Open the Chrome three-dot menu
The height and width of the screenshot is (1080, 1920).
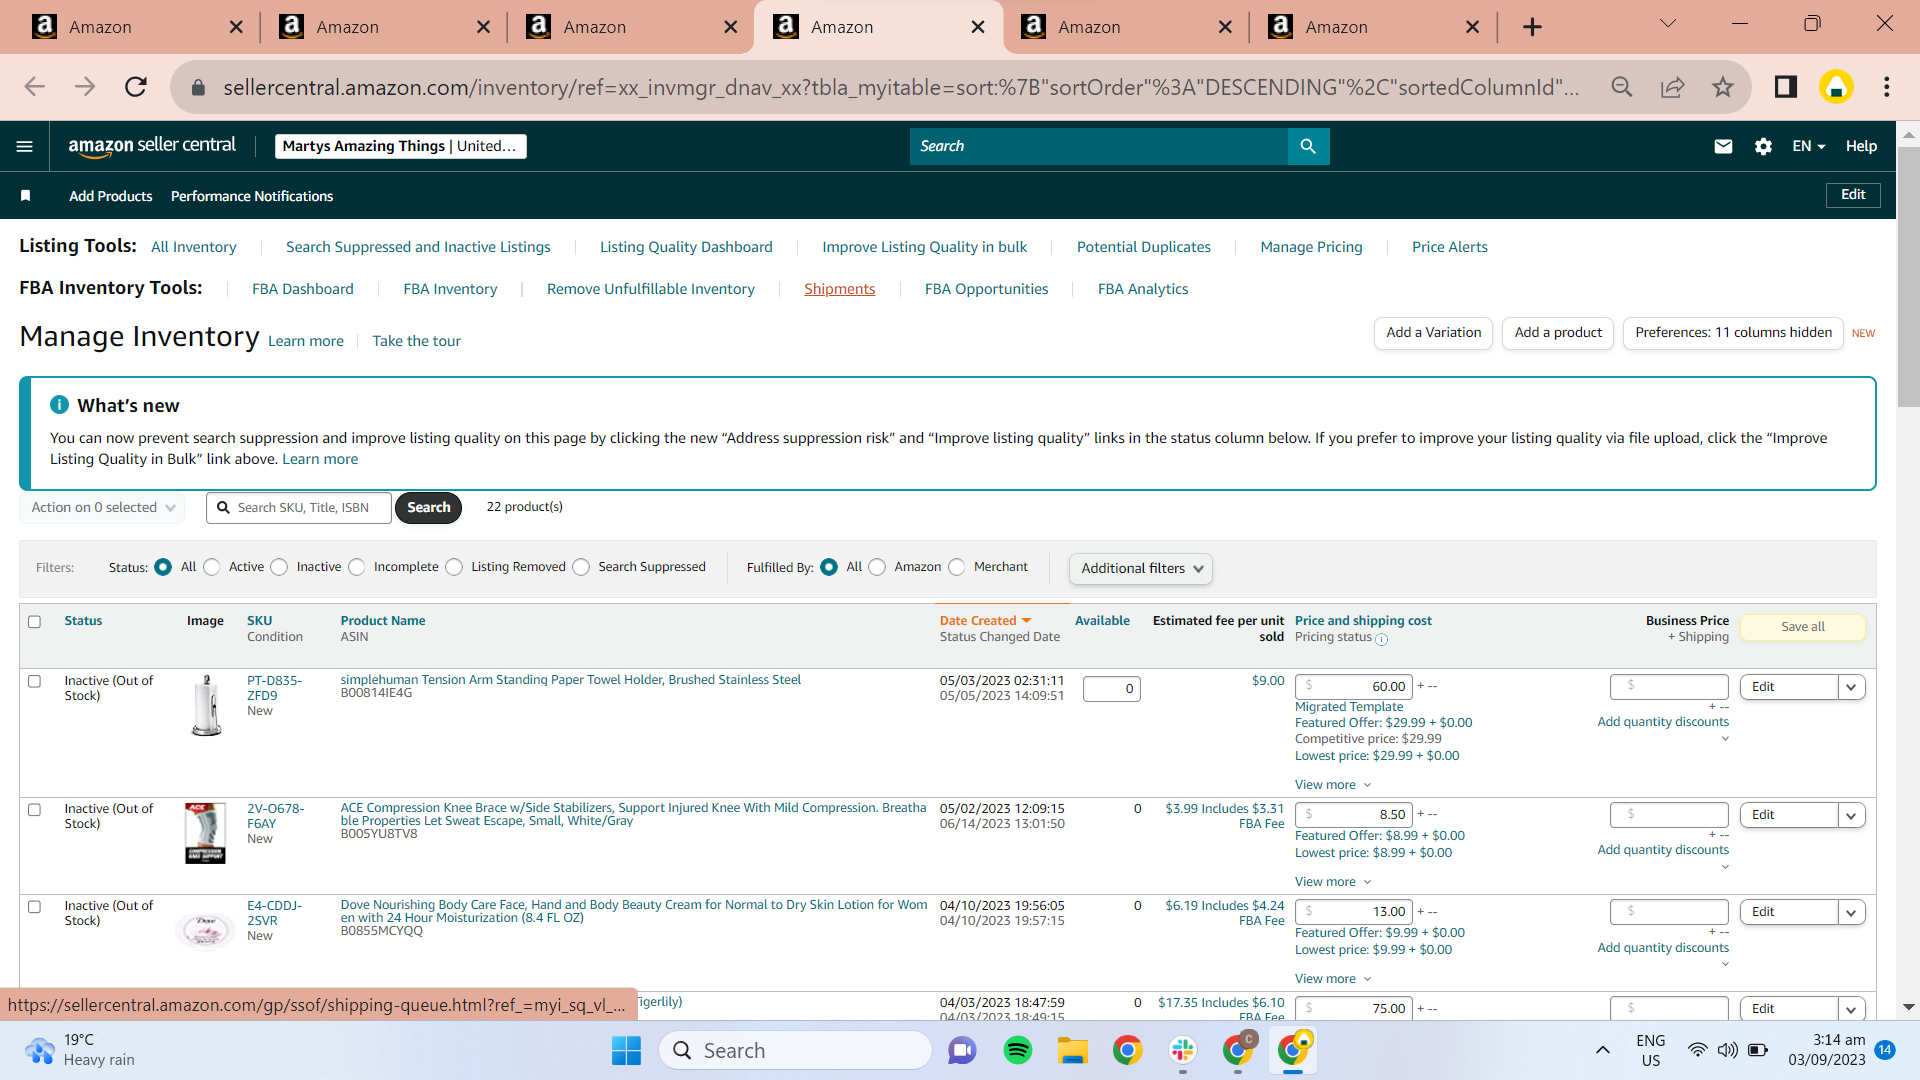1887,87
